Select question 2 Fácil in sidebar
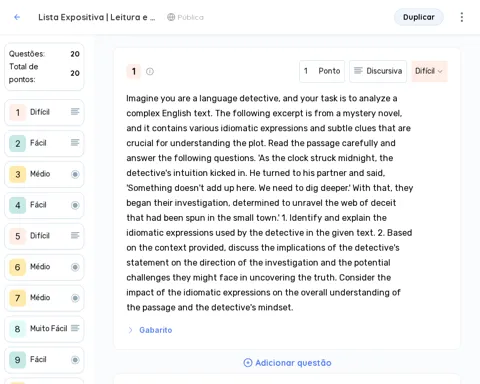 (x=44, y=143)
